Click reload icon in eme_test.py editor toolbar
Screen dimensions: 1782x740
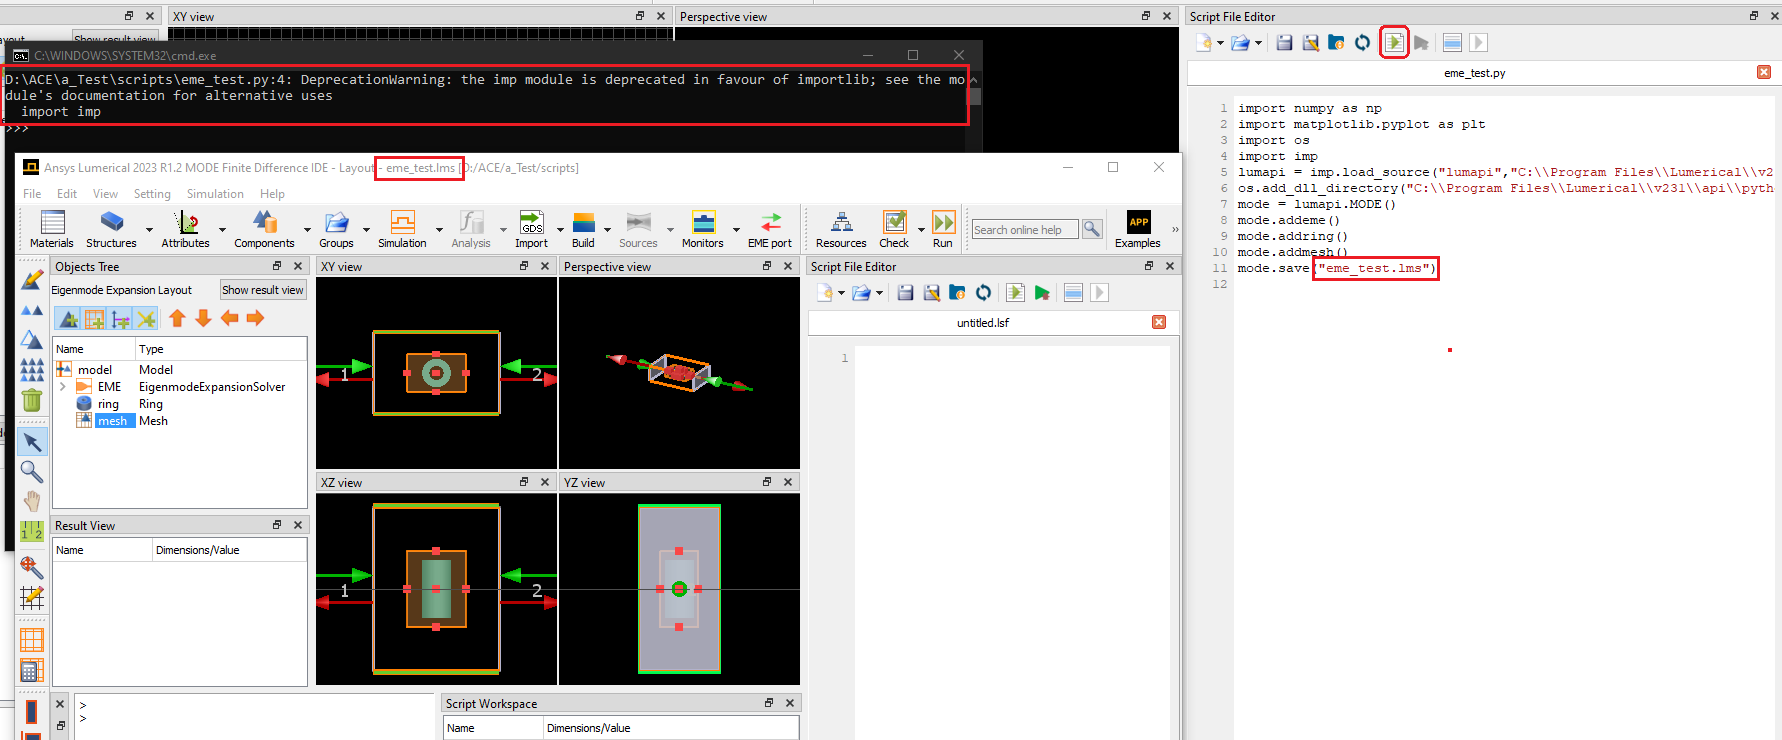pyautogui.click(x=1363, y=43)
